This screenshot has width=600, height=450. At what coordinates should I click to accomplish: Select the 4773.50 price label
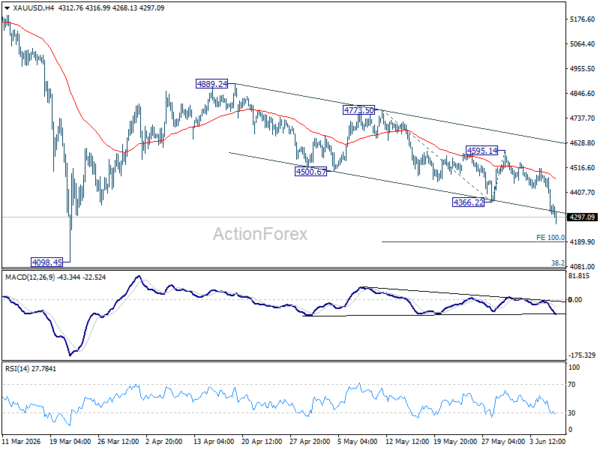click(359, 110)
